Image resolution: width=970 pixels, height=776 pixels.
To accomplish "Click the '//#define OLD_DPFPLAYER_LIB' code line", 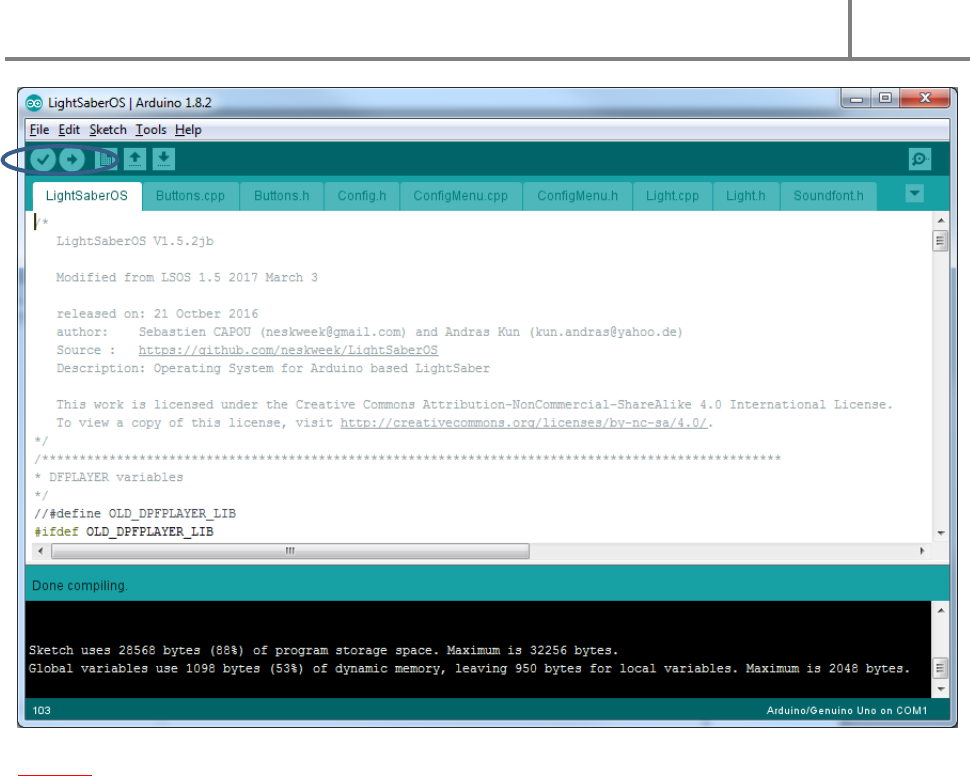I will pyautogui.click(x=135, y=514).
